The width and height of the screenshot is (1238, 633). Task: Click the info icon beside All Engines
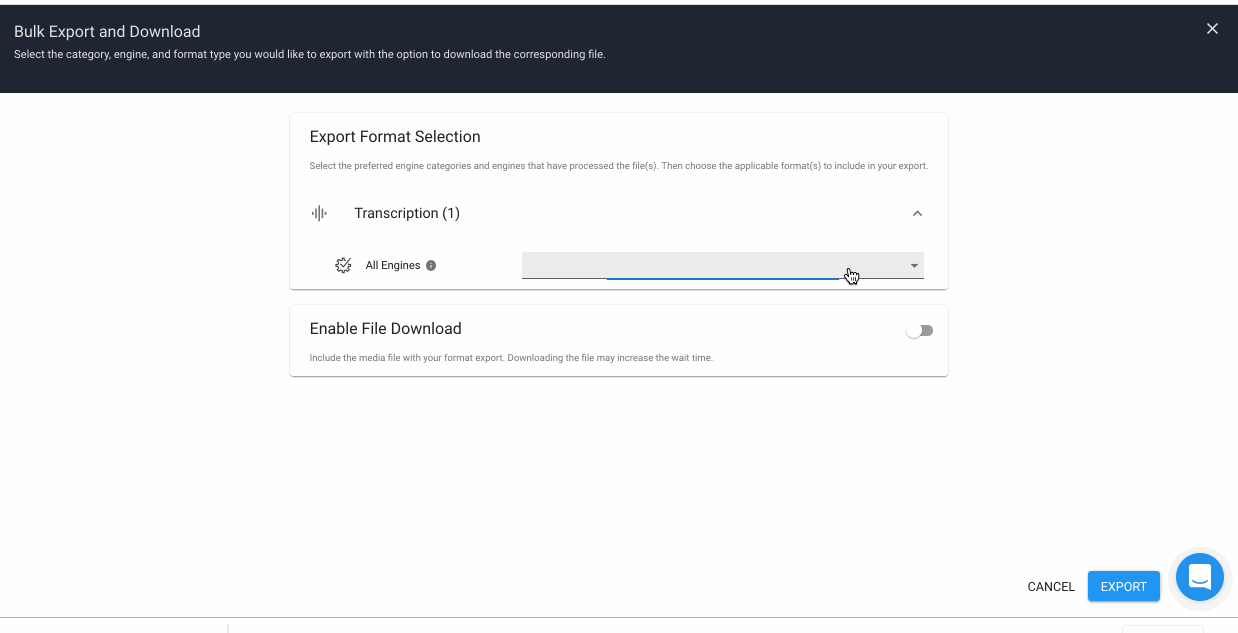pos(431,266)
